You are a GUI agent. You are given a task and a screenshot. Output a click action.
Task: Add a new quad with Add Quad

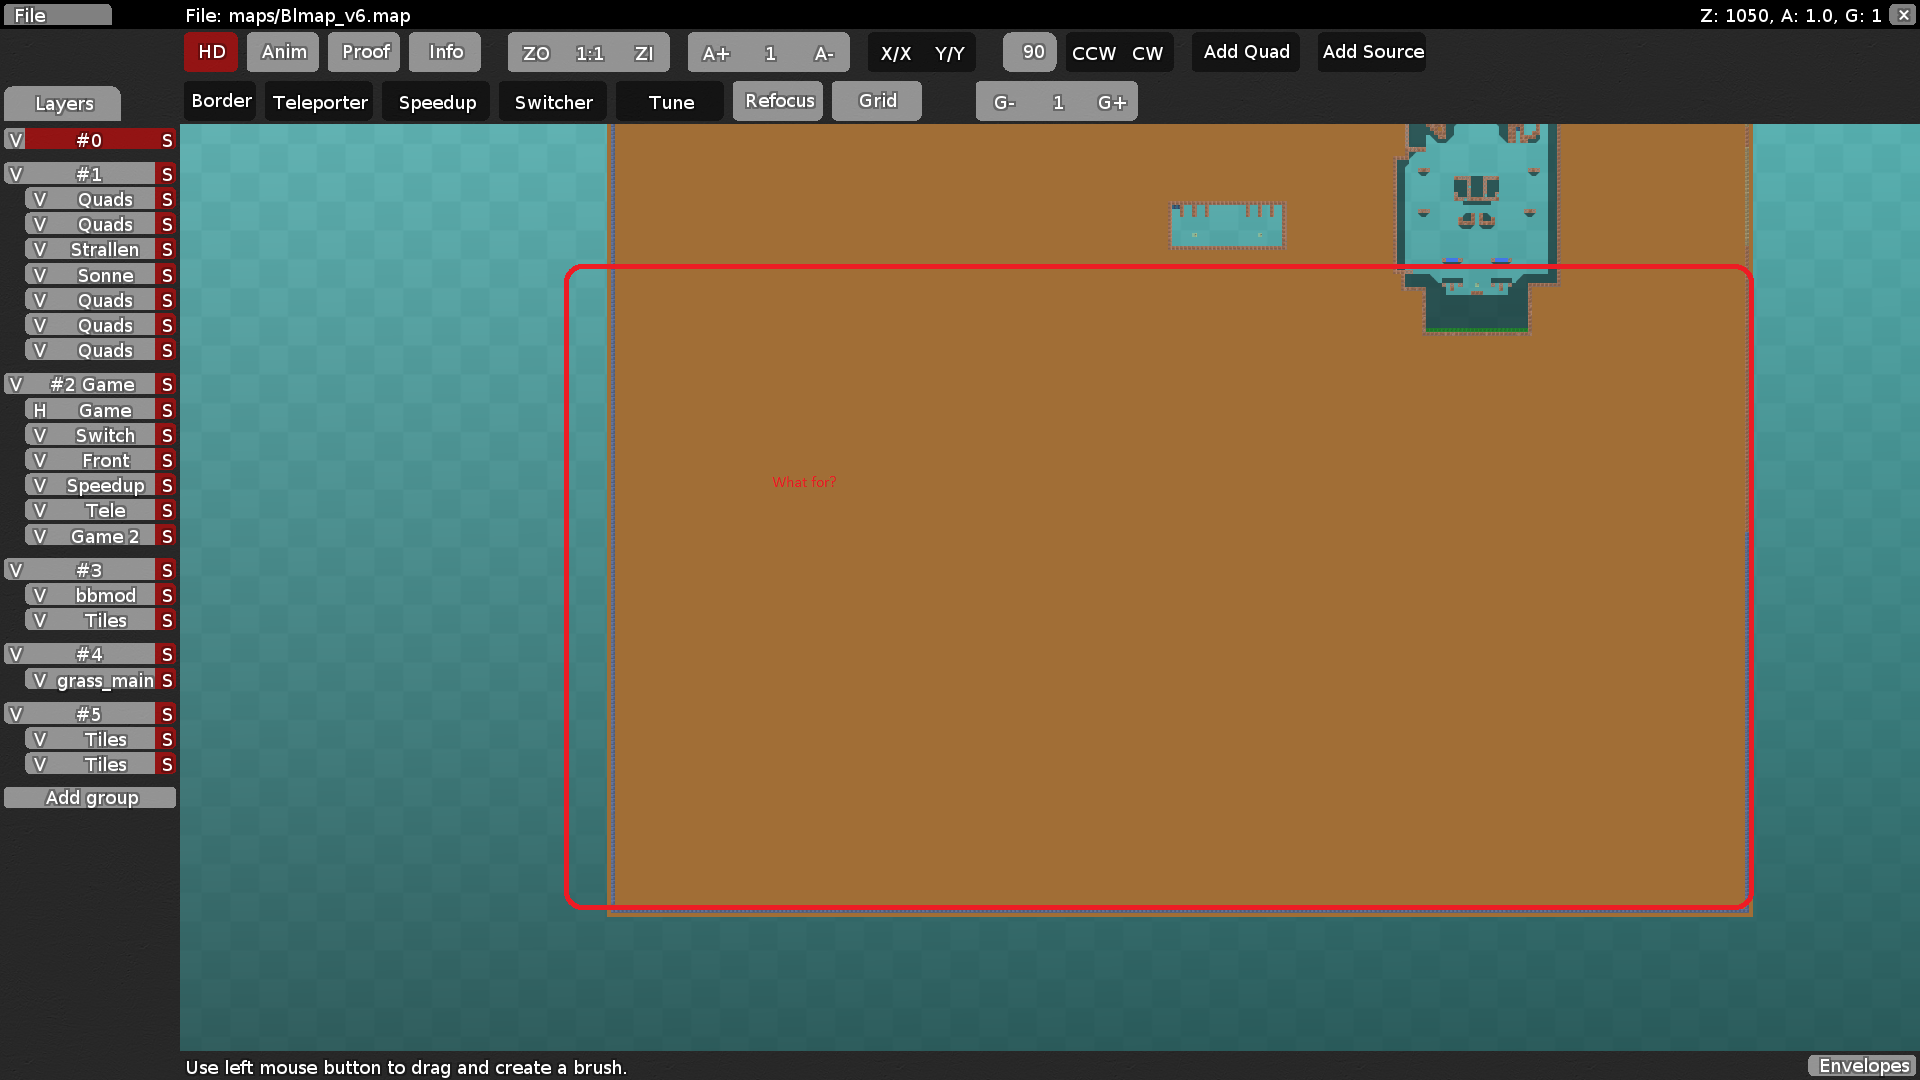click(1245, 52)
